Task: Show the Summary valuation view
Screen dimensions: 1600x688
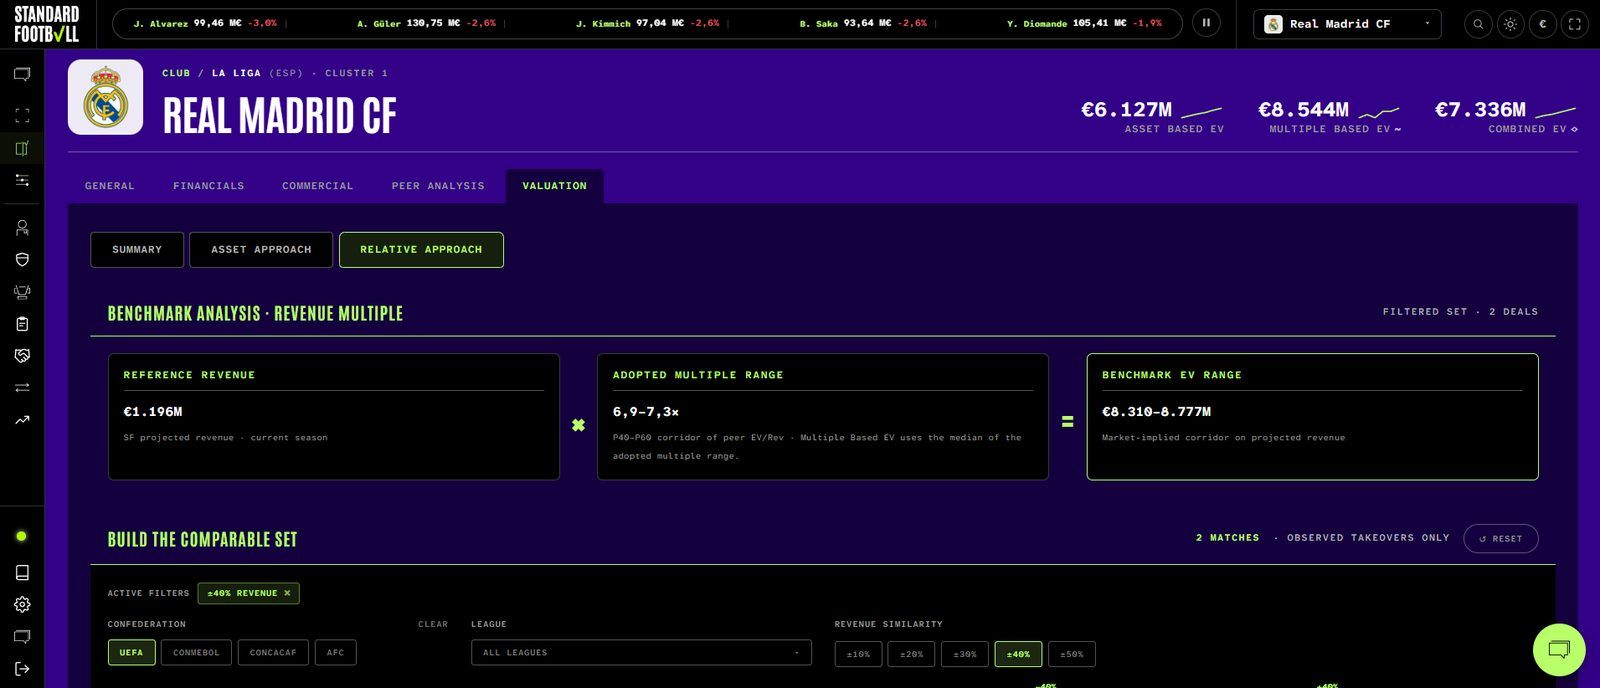Action: pyautogui.click(x=137, y=250)
